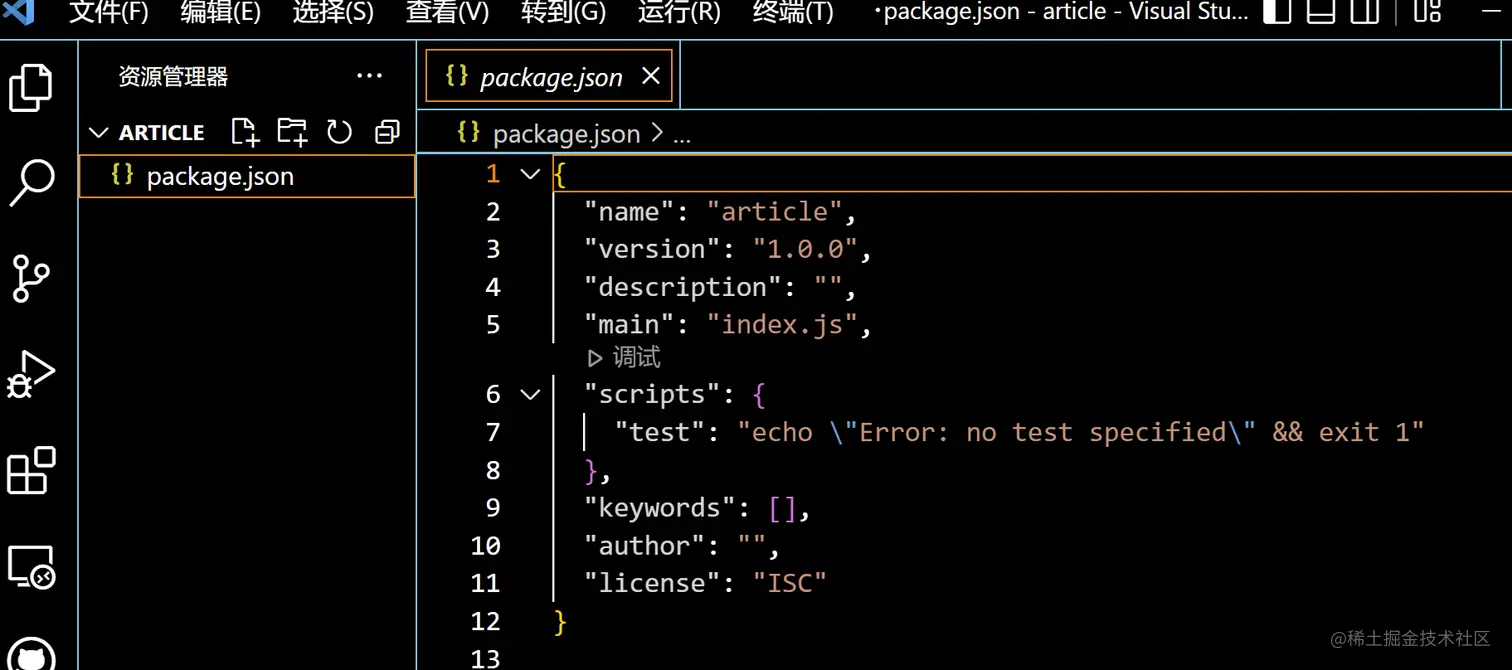Click the "scripts" key

[x=651, y=394]
